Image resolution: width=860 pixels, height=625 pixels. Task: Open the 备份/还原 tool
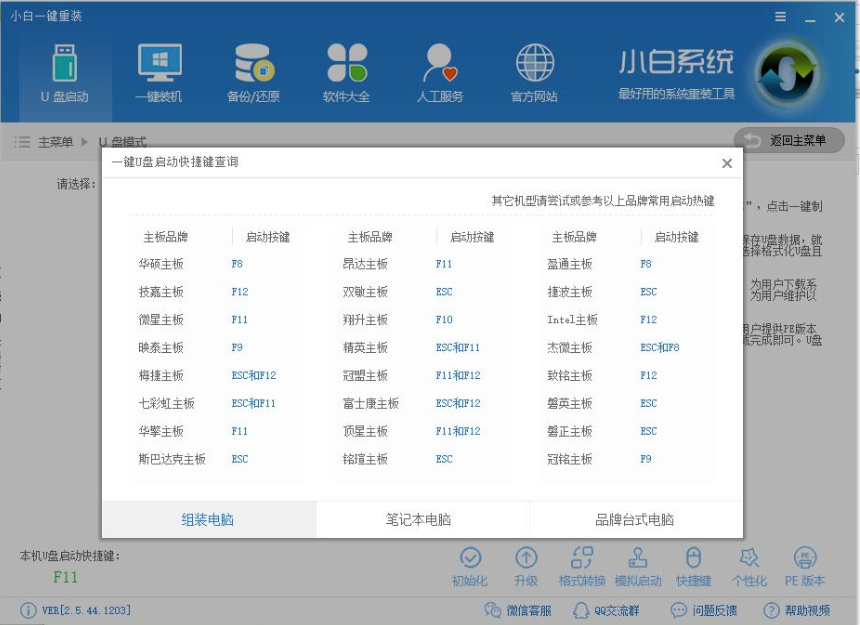(253, 73)
